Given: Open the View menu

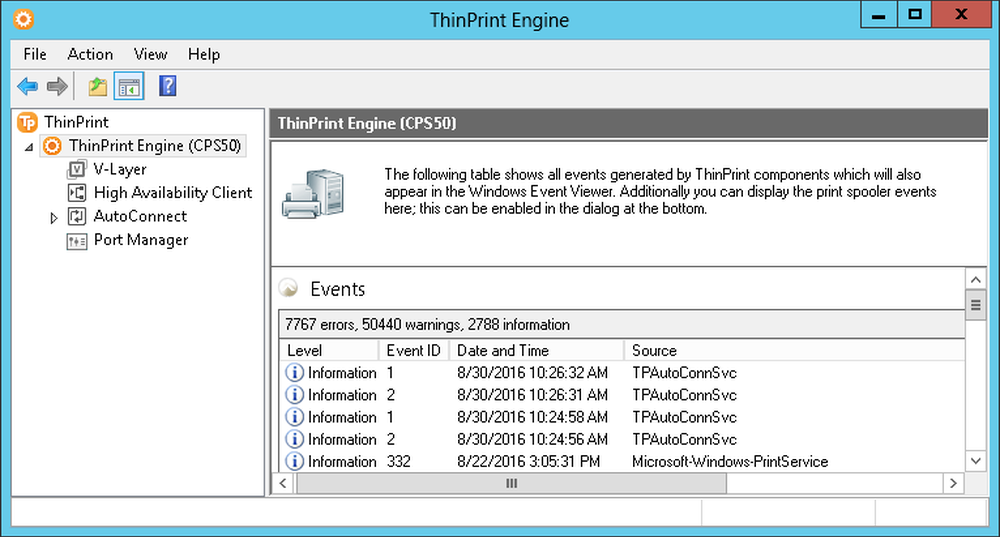Looking at the screenshot, I should (151, 54).
